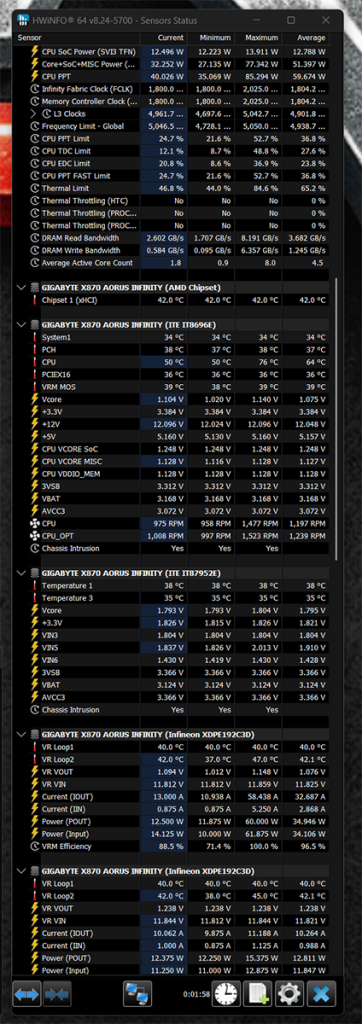The image size is (362, 1024).
Task: Click the thermometer icon beside PCIEX16
Action: point(35,374)
